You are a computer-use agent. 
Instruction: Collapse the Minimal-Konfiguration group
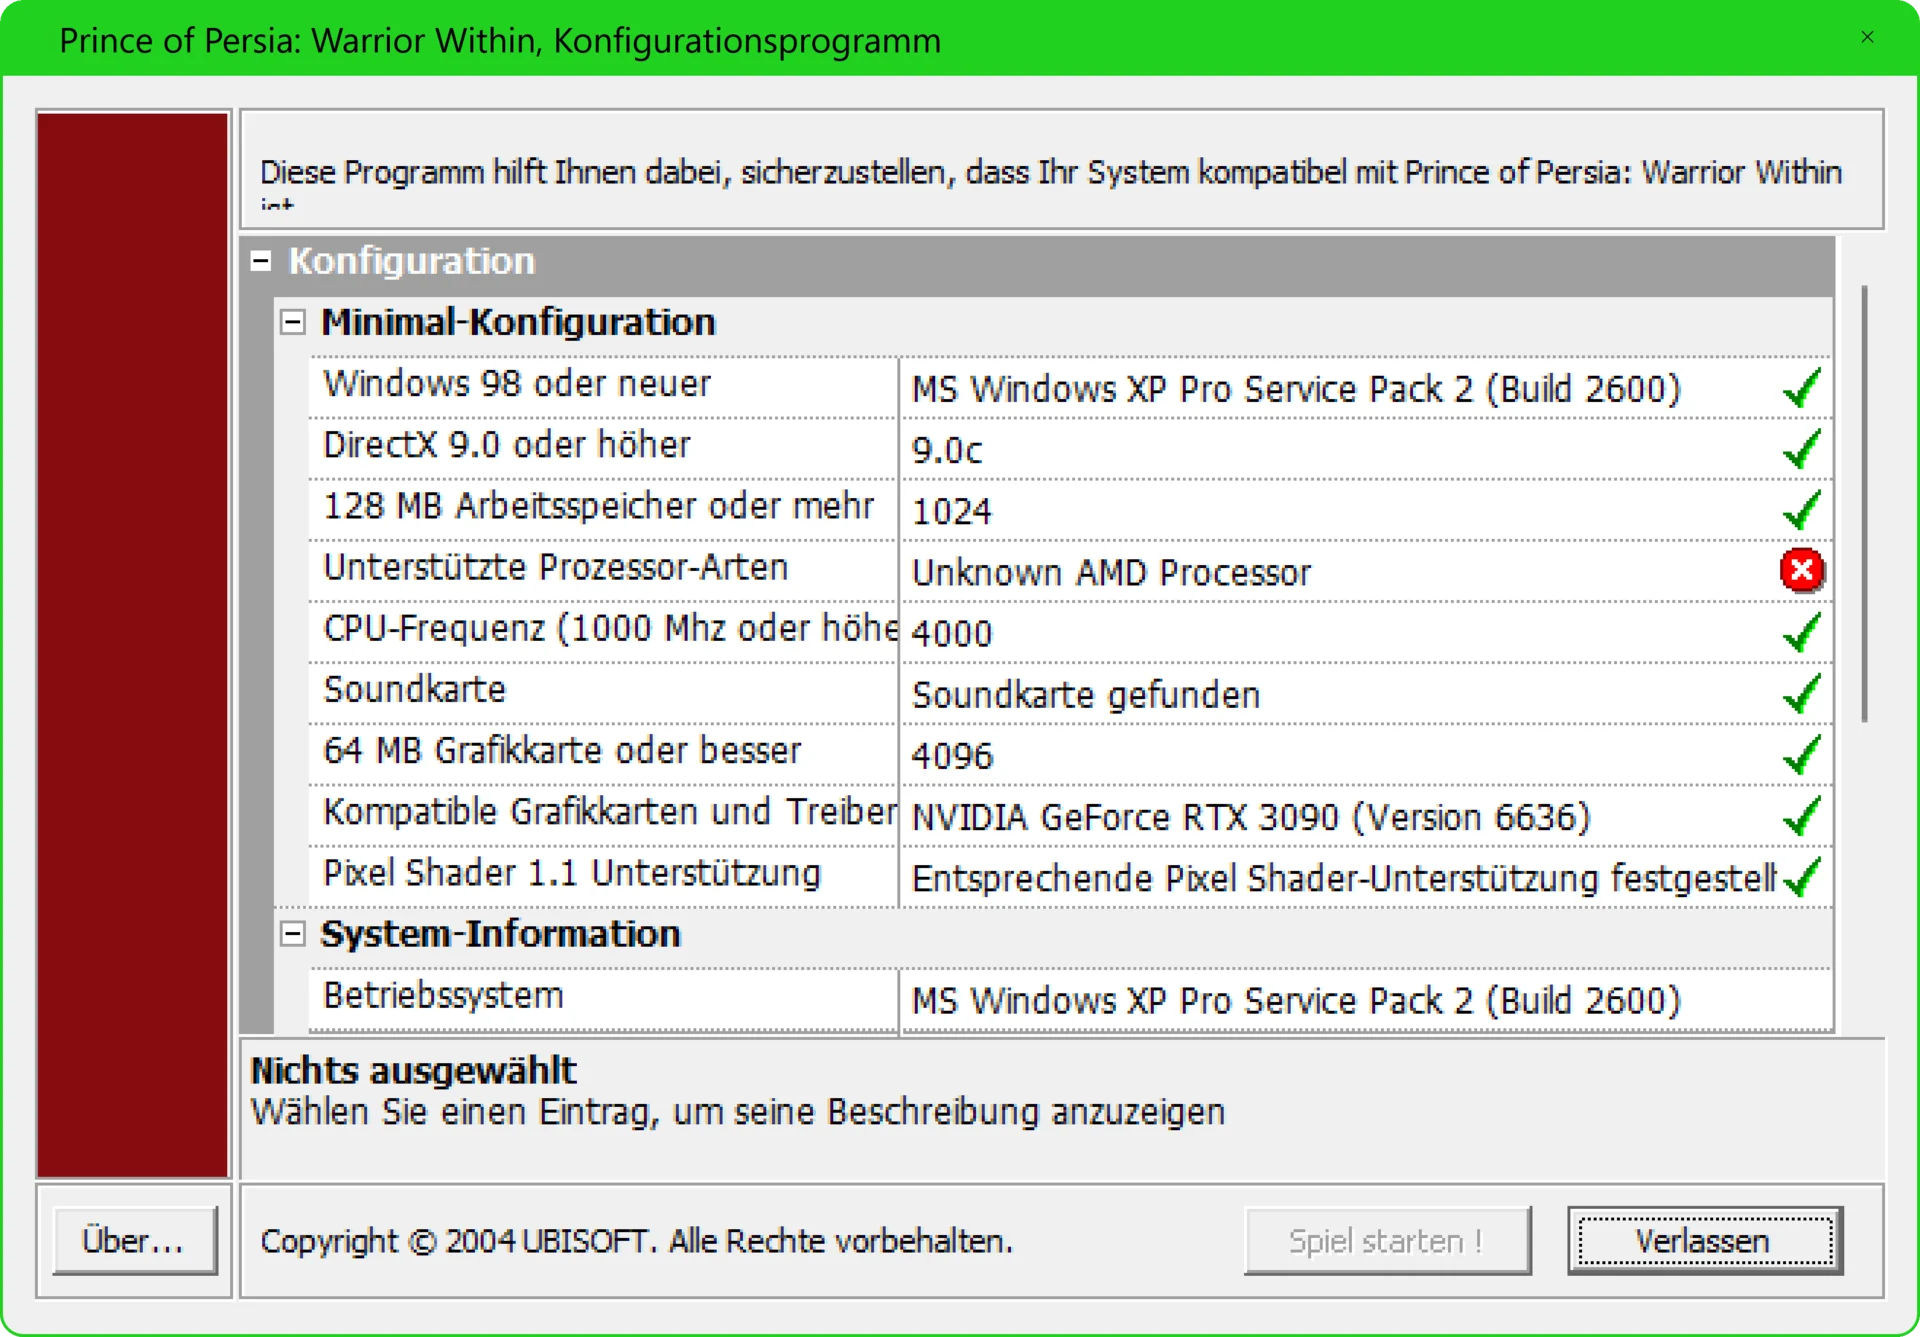coord(292,322)
